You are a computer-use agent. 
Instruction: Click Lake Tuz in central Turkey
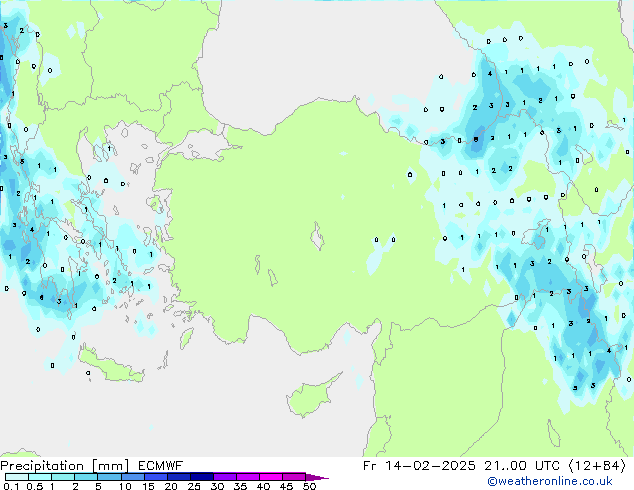[318, 236]
